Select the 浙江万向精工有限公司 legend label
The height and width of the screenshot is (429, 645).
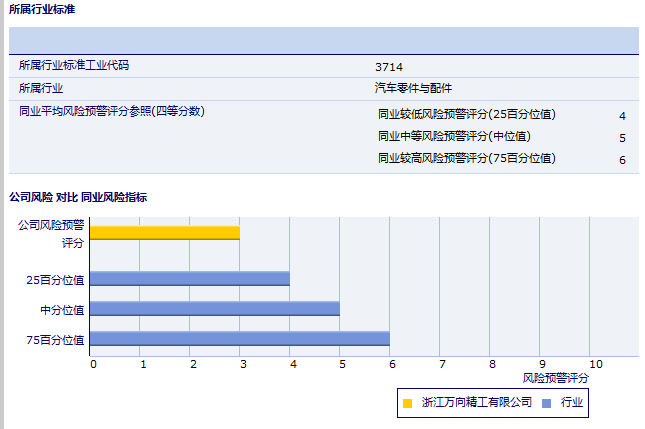pos(476,403)
